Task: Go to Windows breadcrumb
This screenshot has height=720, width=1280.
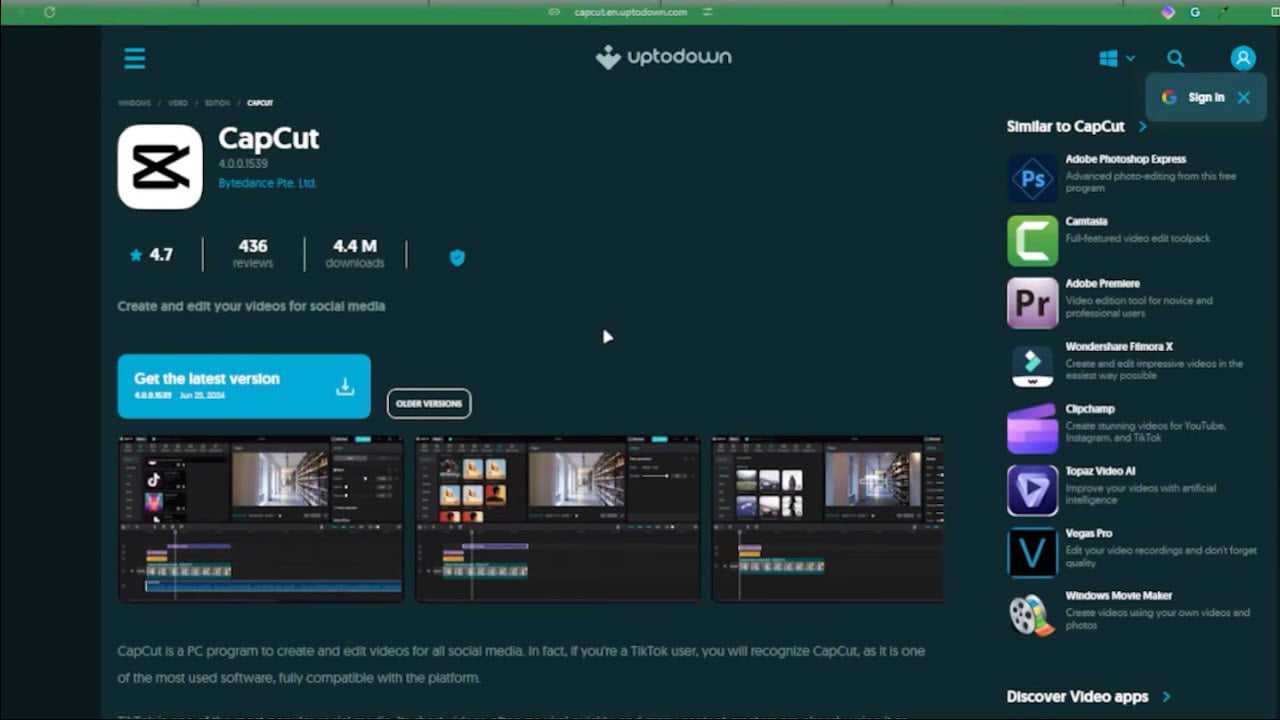Action: point(134,103)
